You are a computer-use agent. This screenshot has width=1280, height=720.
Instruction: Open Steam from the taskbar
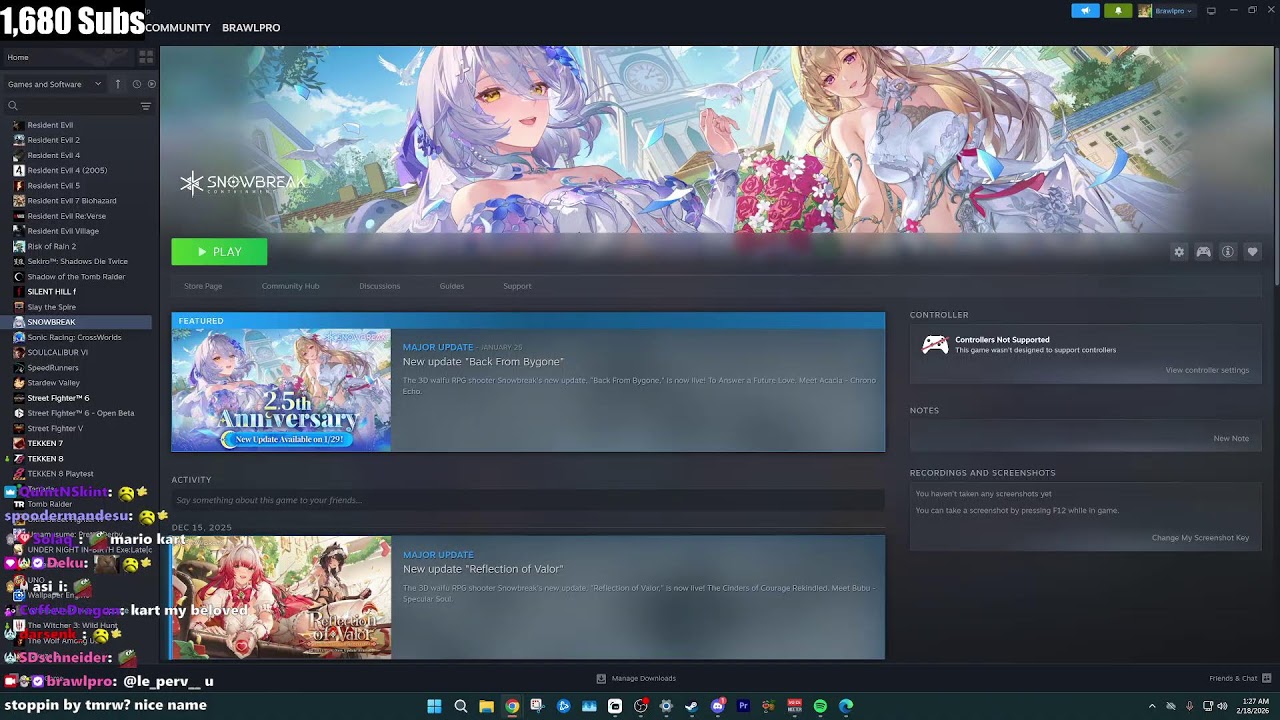(x=691, y=706)
